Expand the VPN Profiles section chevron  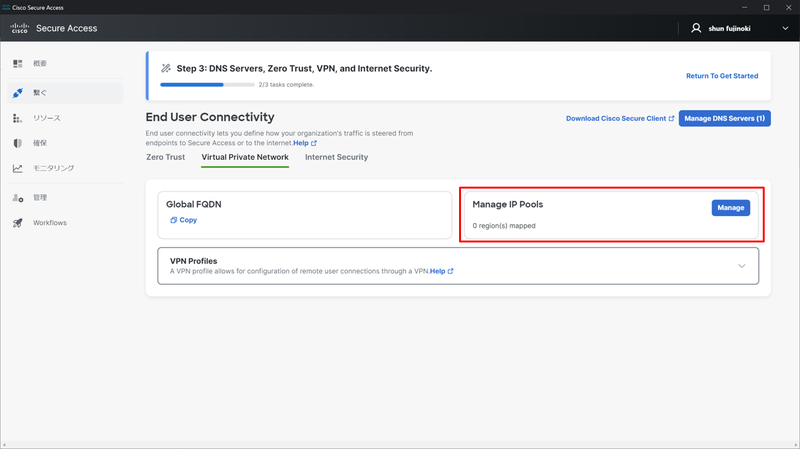pos(741,266)
